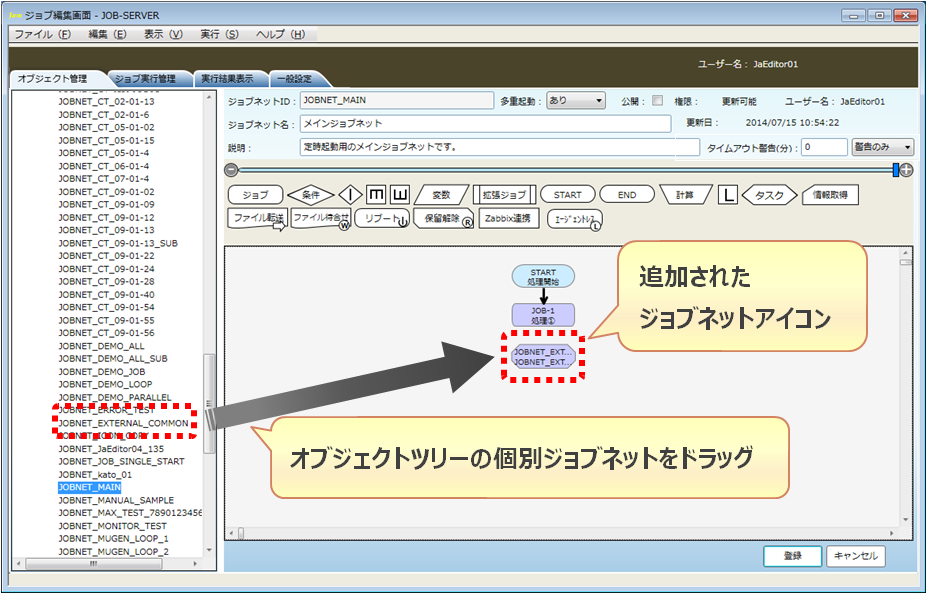Open the ファイル(F) menu
Viewport: 927px width, 594px height.
tap(42, 34)
